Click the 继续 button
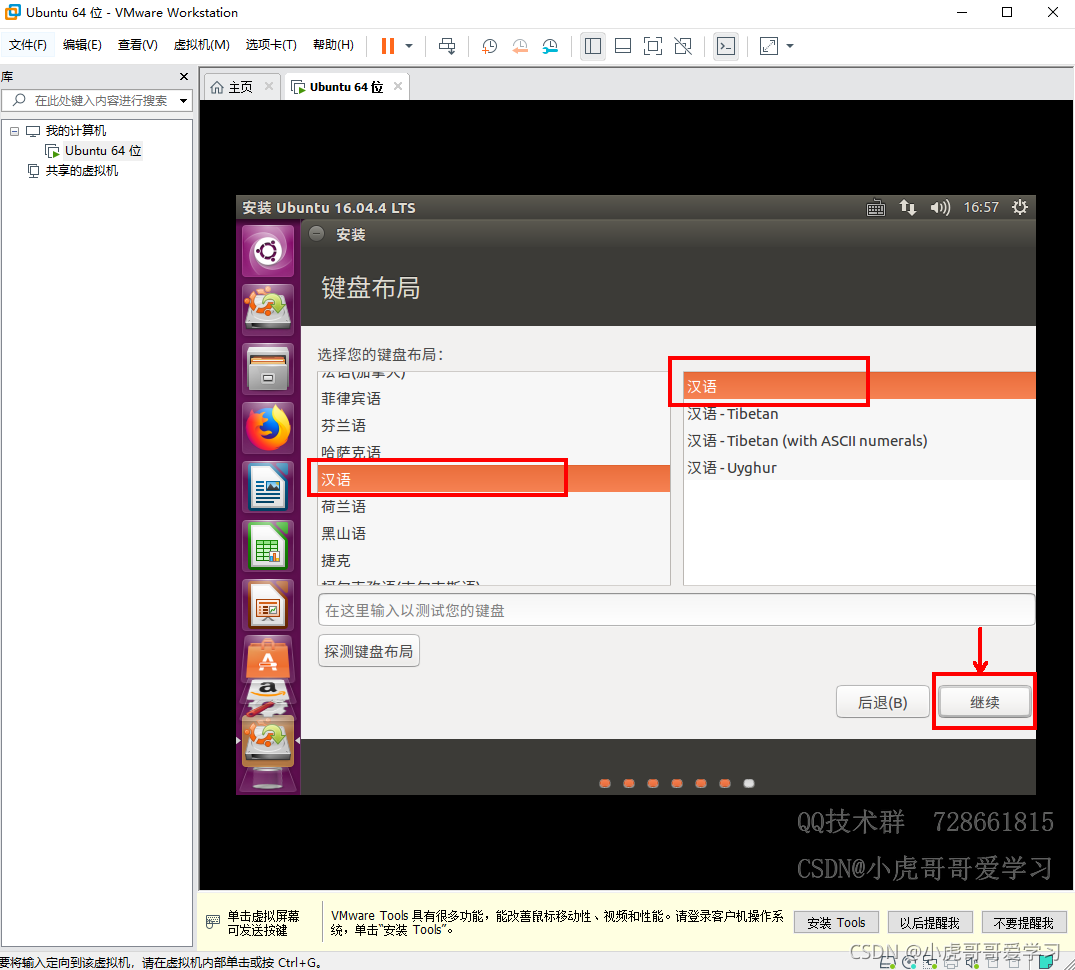1075x970 pixels. pyautogui.click(x=985, y=703)
